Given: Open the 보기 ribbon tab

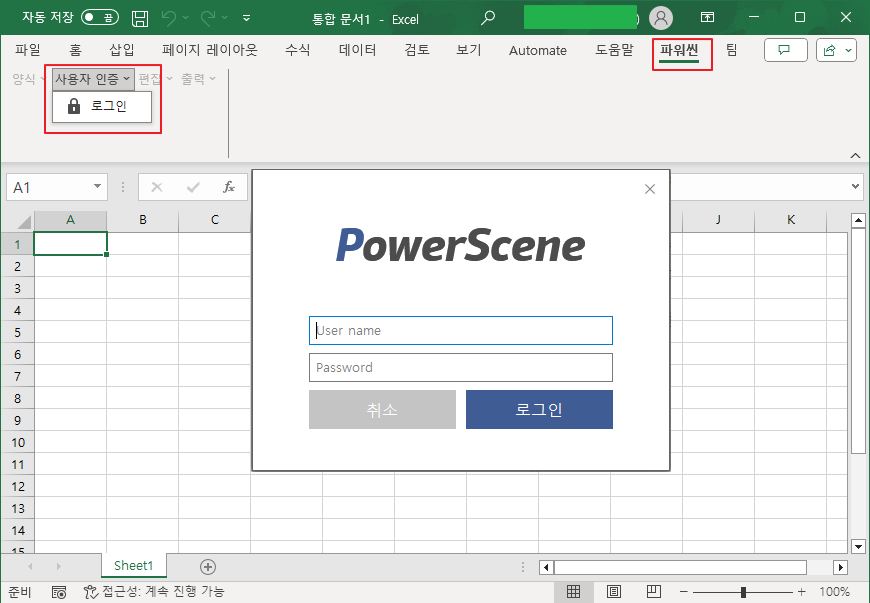Looking at the screenshot, I should tap(469, 50).
